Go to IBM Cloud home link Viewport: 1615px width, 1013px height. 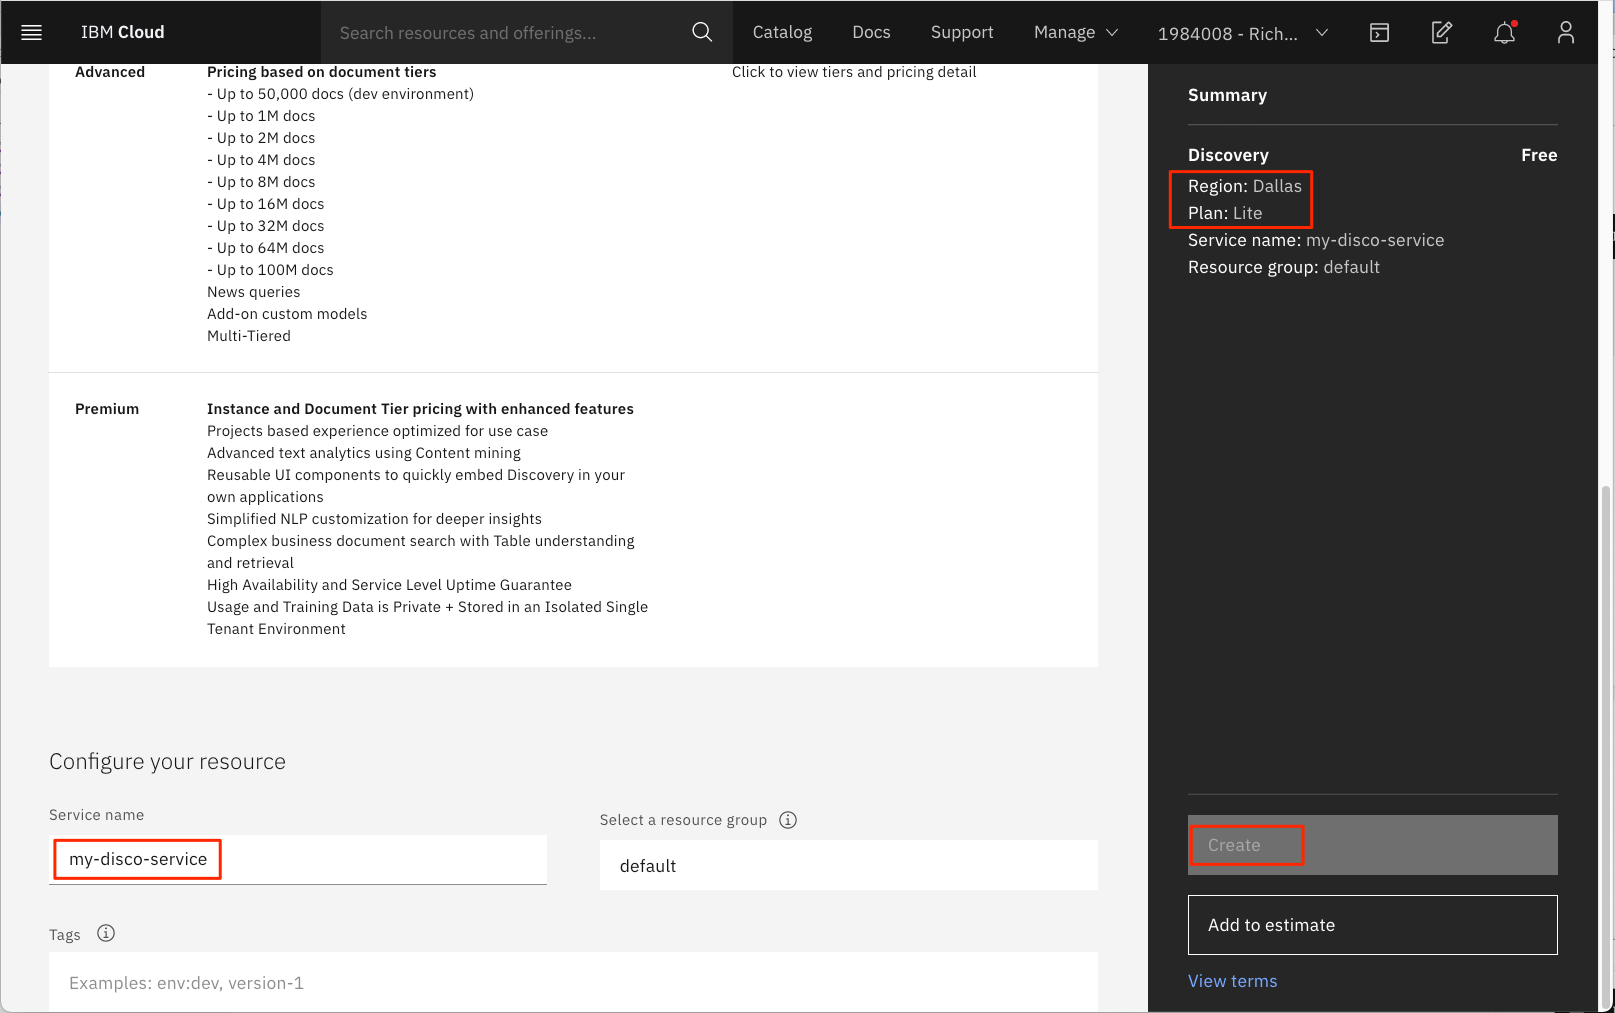[123, 32]
